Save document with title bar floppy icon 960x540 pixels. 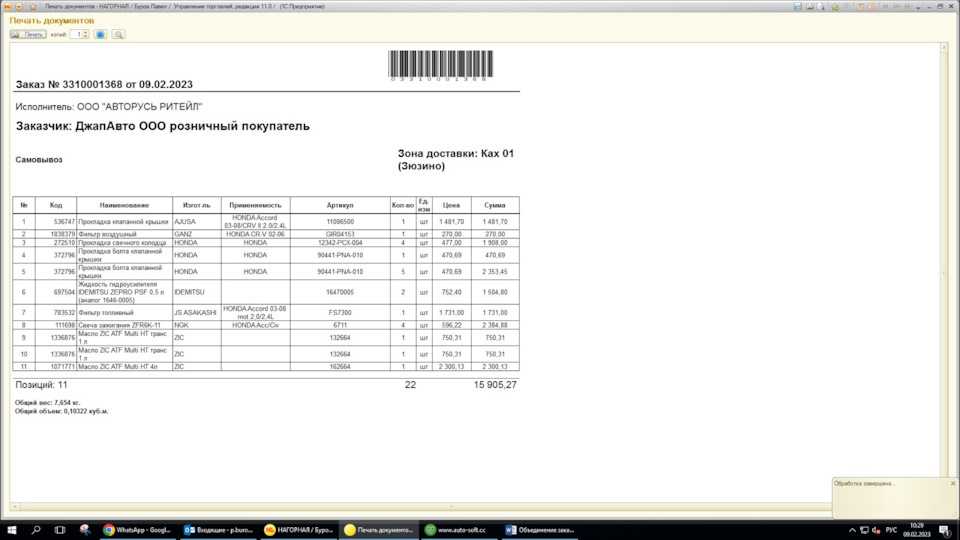coord(798,6)
